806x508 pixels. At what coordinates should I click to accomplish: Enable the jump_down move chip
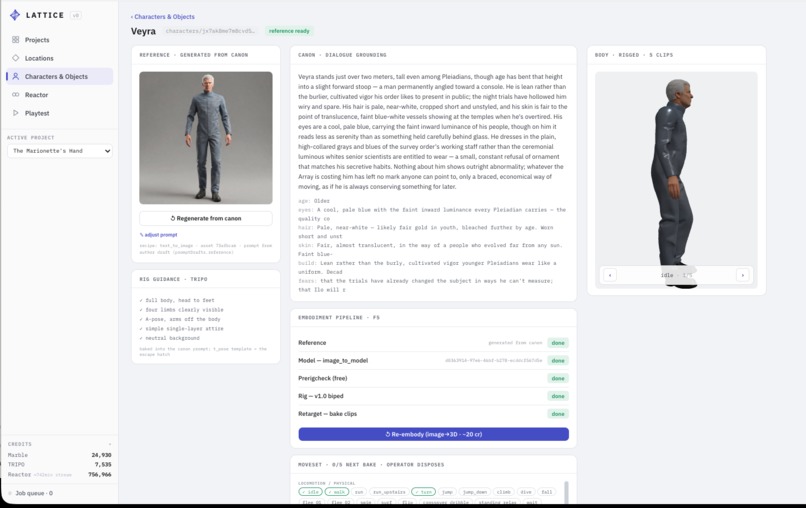click(x=474, y=492)
